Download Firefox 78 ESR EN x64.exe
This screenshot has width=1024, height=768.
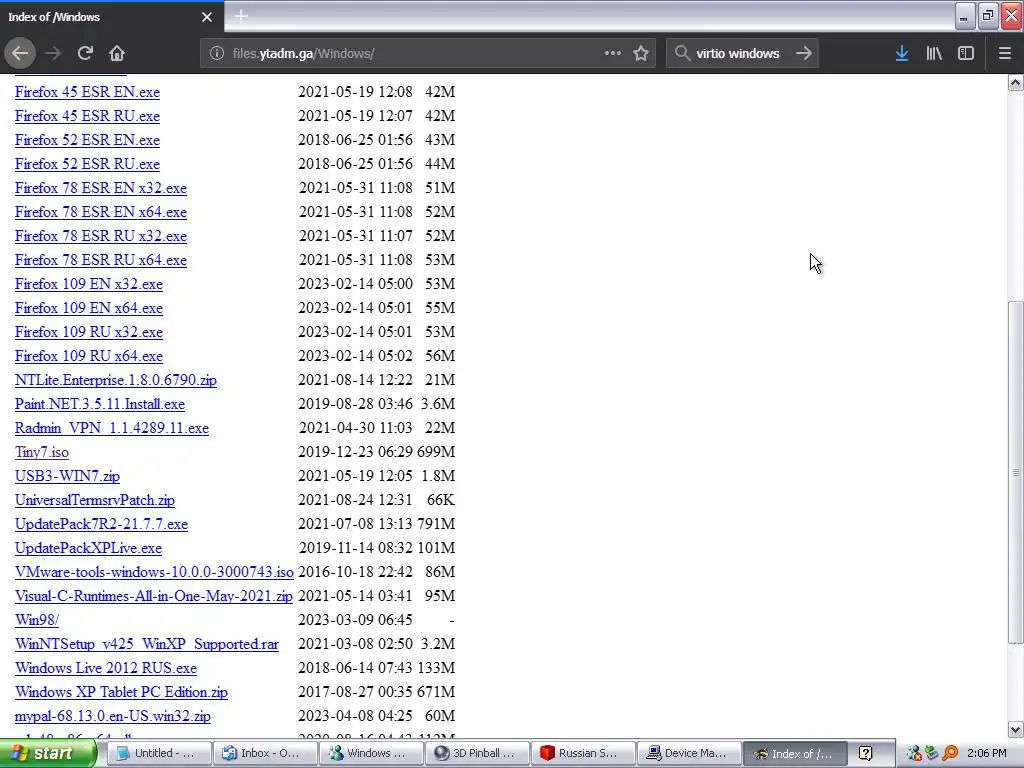(x=101, y=212)
